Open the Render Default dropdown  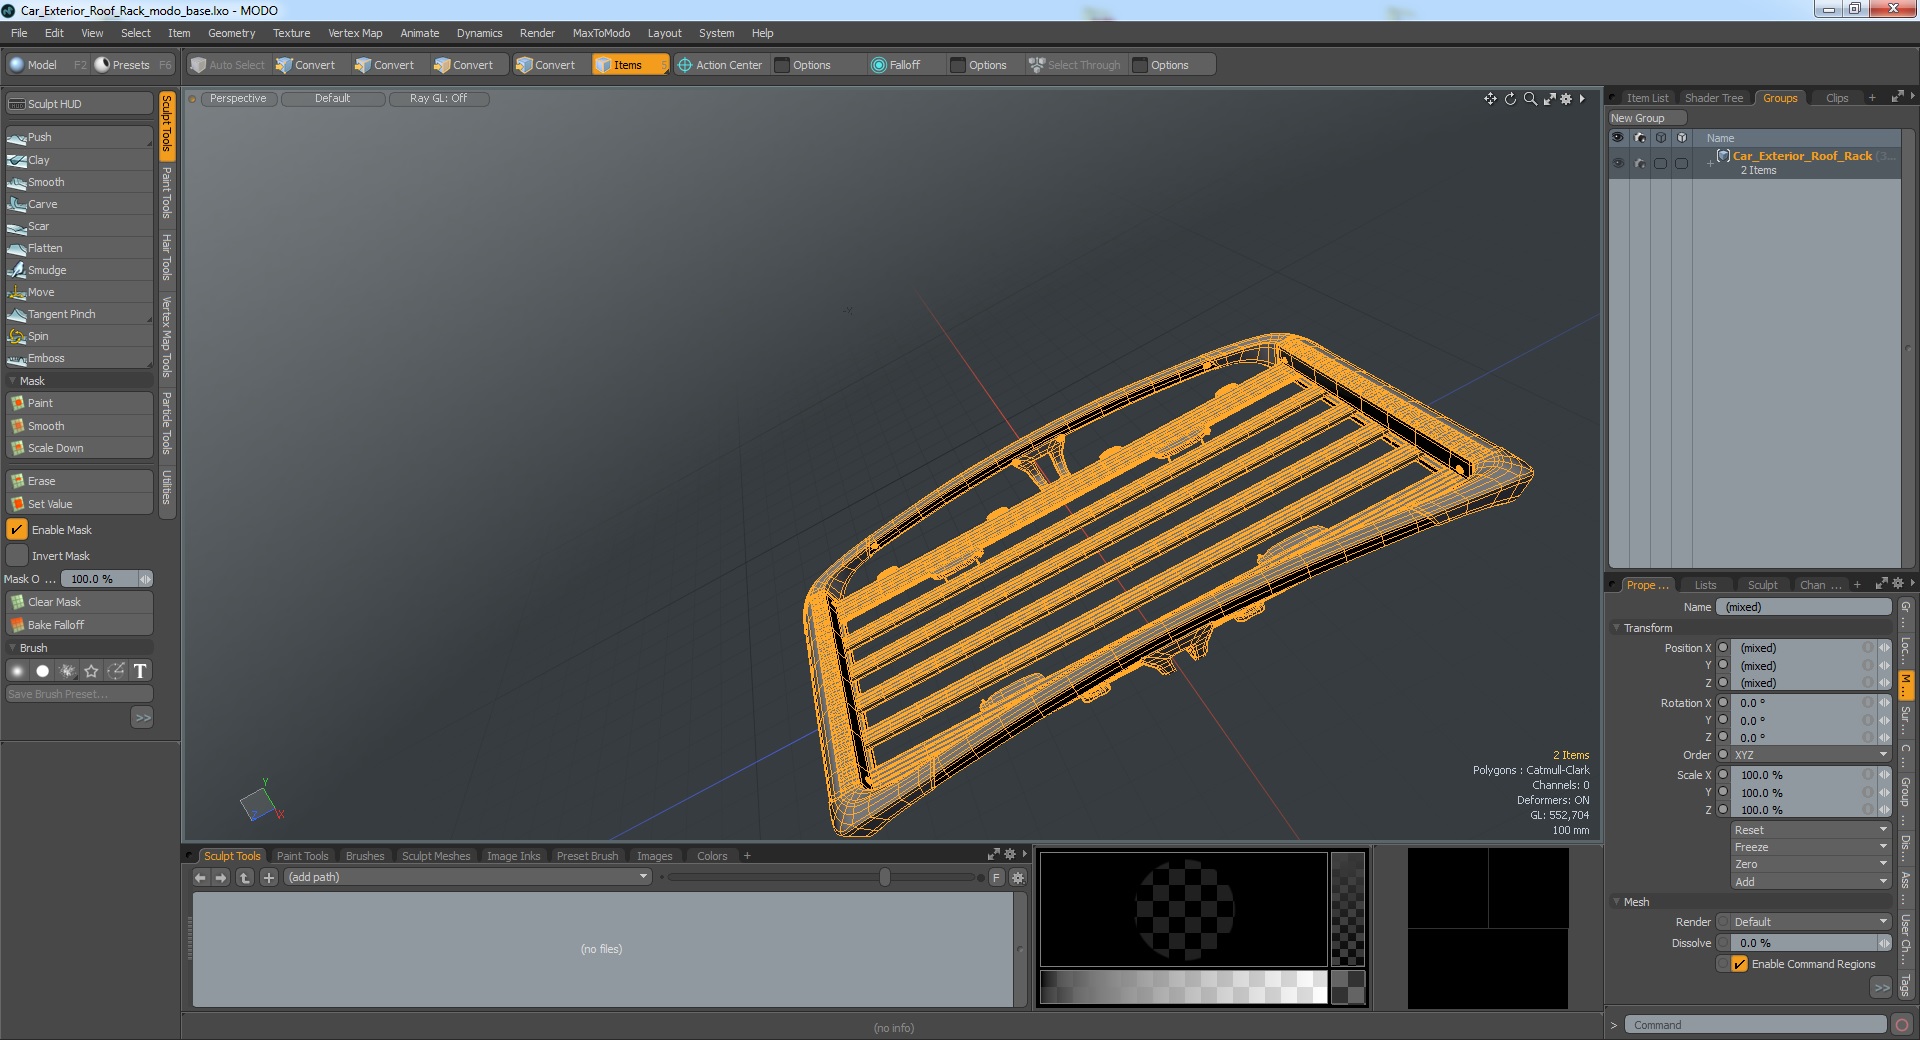(1810, 922)
